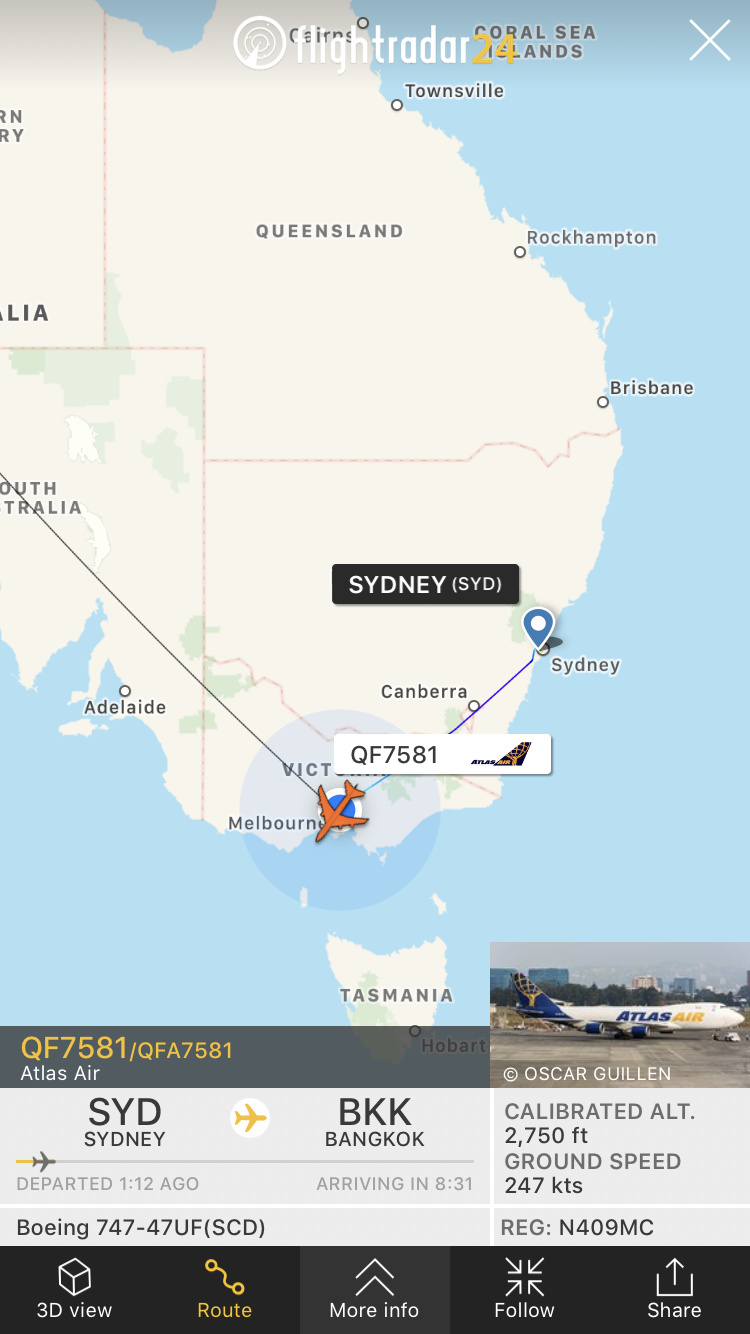Tap the Flightradar24 logo
This screenshot has height=1334, width=750.
375,44
